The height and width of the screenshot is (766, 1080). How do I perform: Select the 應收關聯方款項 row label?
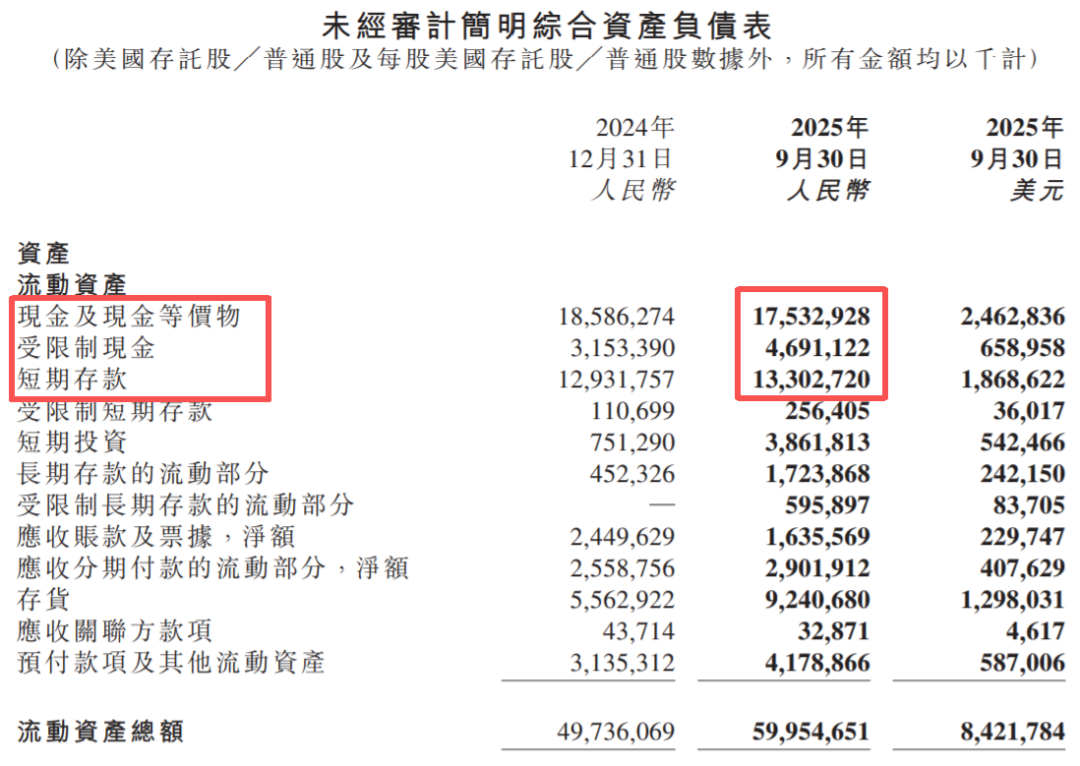click(x=114, y=631)
